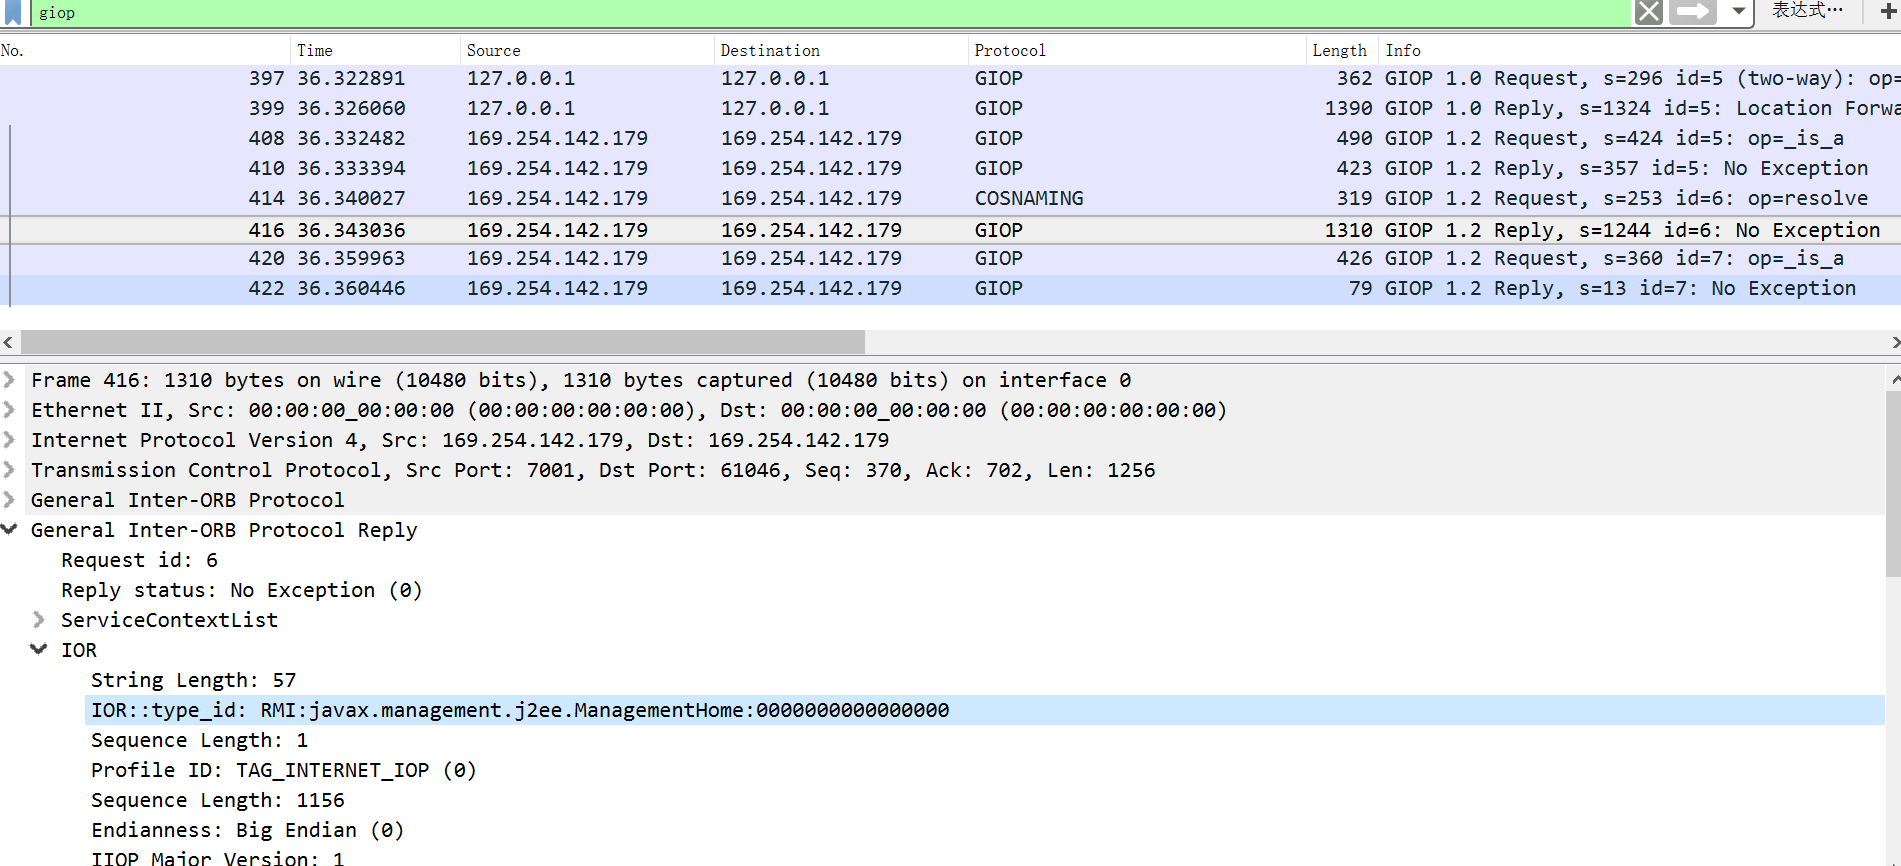The width and height of the screenshot is (1901, 866).
Task: Expand Internet Protocol Version 4 node
Action: click(9, 440)
